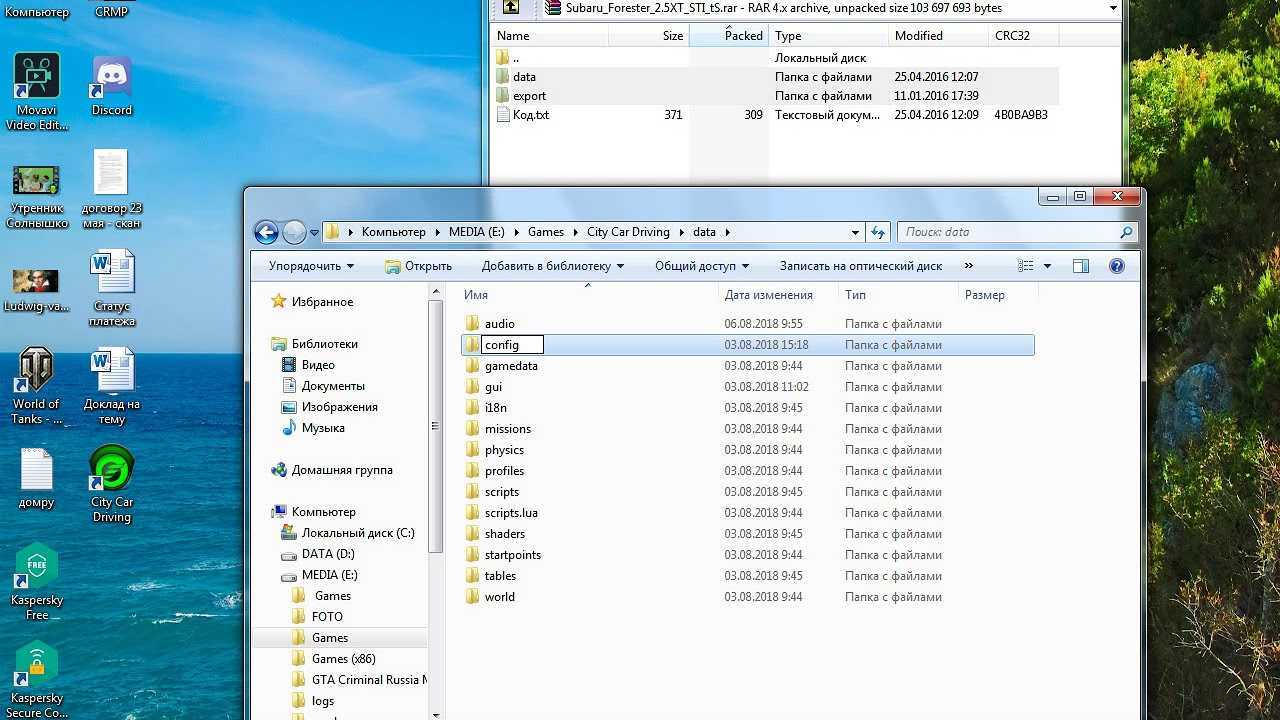
Task: Sort by Дата изменения column
Action: (x=778, y=295)
